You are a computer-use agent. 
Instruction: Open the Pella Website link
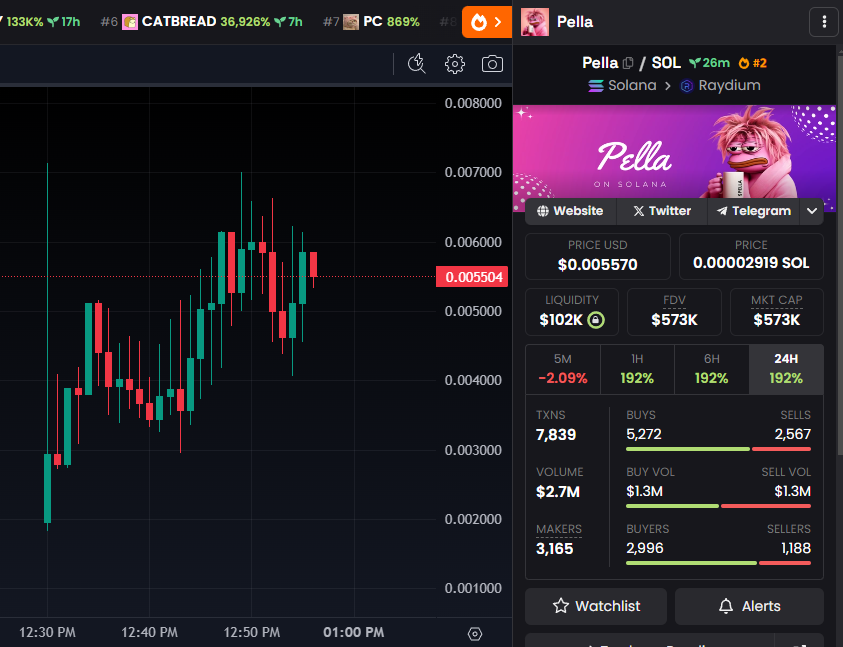[570, 211]
